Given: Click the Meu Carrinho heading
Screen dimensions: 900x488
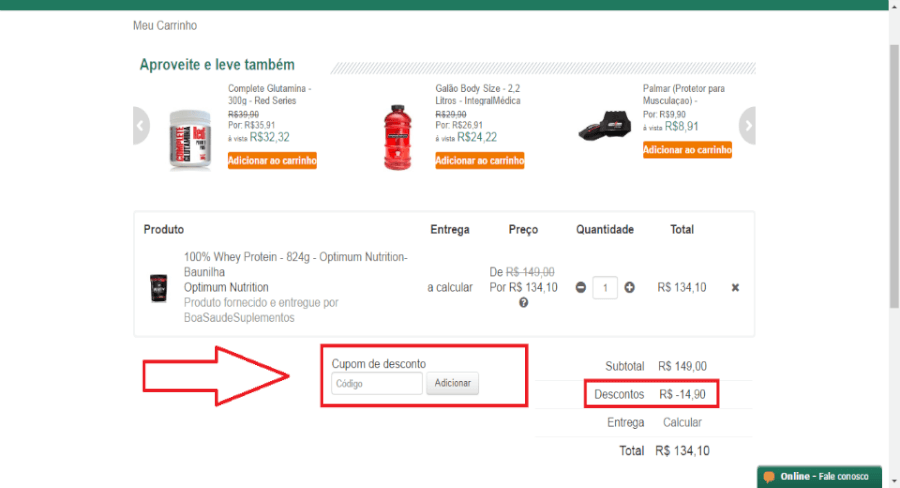Looking at the screenshot, I should pos(165,26).
